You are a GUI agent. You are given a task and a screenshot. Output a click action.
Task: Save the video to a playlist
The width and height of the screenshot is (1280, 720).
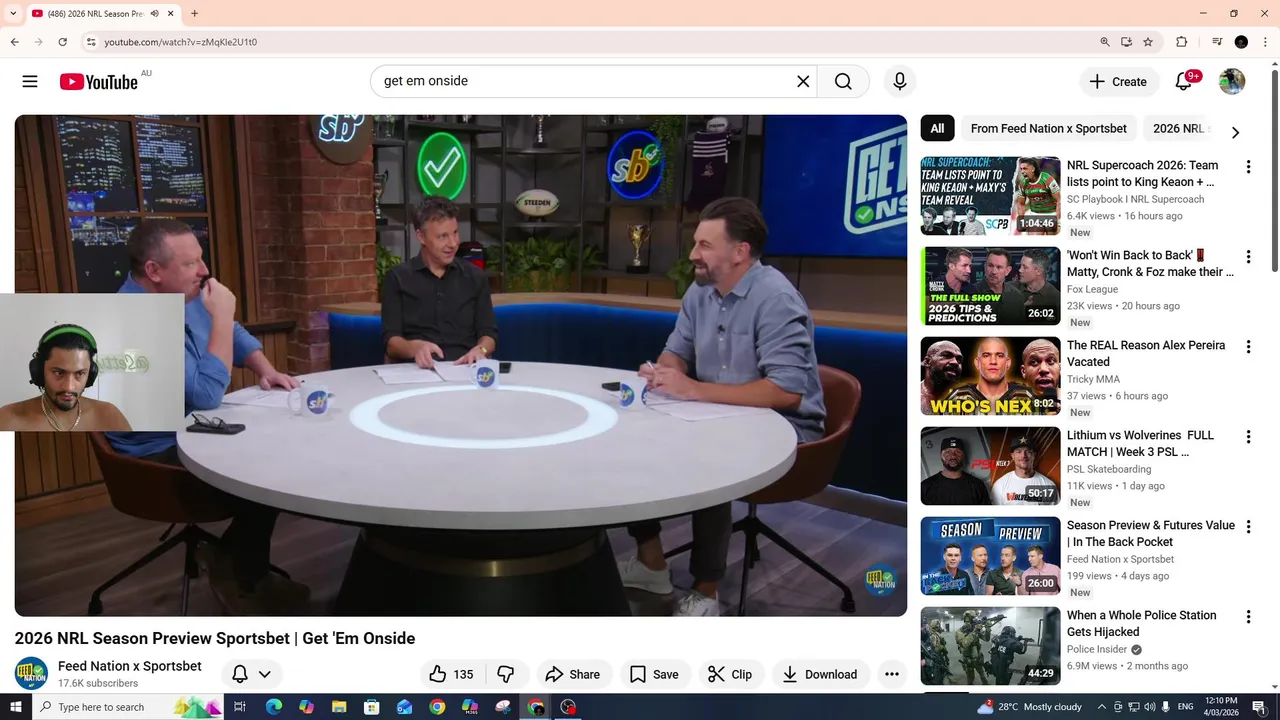pyautogui.click(x=655, y=674)
